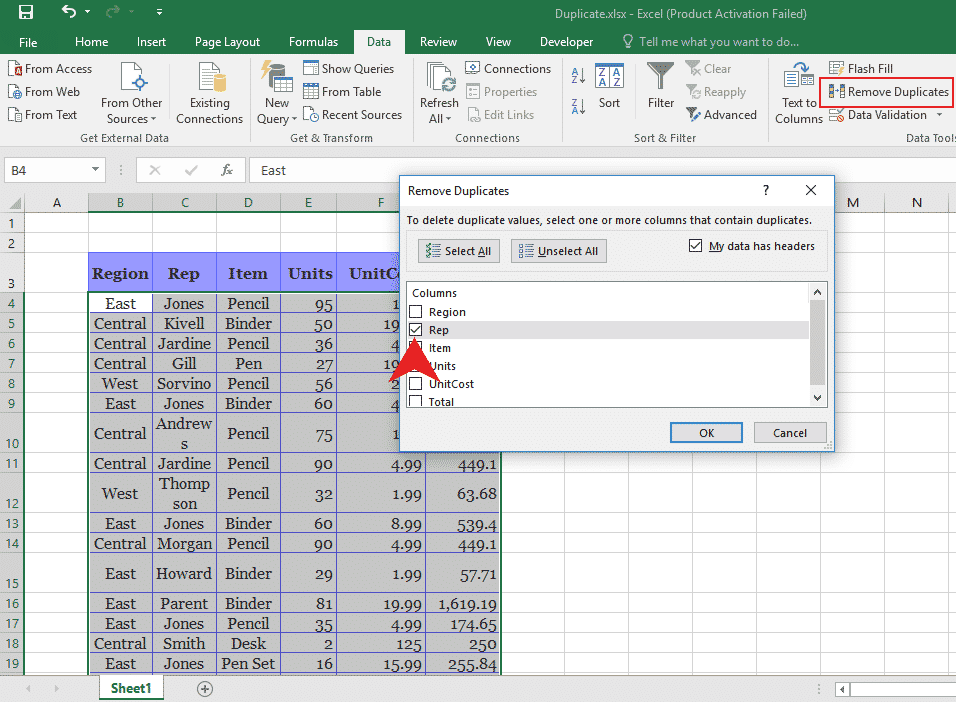Screen dimensions: 956x702
Task: Open the Name Box dropdown arrow
Action: point(96,171)
